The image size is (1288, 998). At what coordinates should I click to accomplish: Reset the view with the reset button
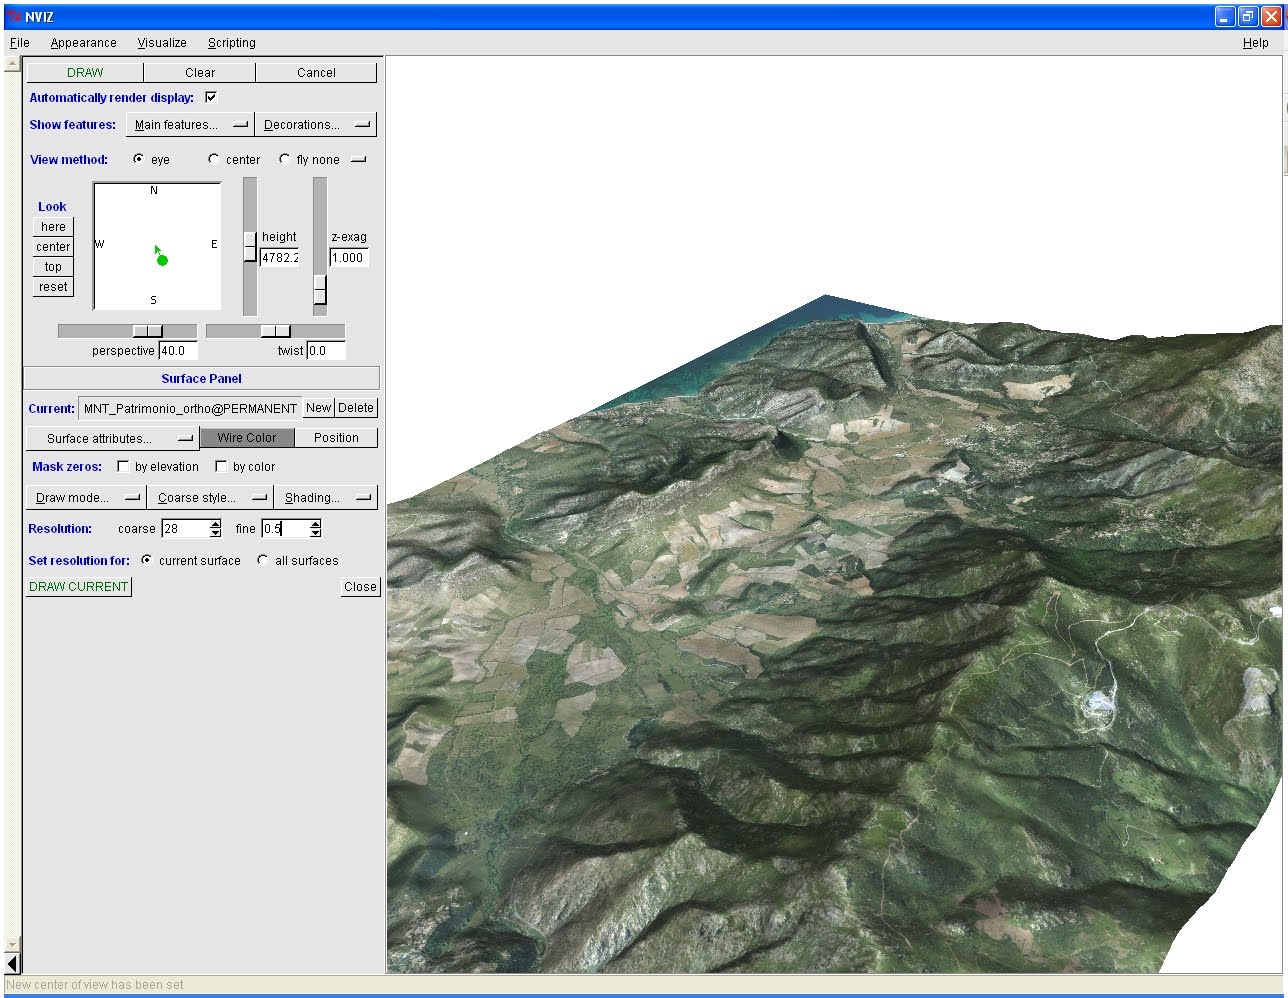point(52,286)
